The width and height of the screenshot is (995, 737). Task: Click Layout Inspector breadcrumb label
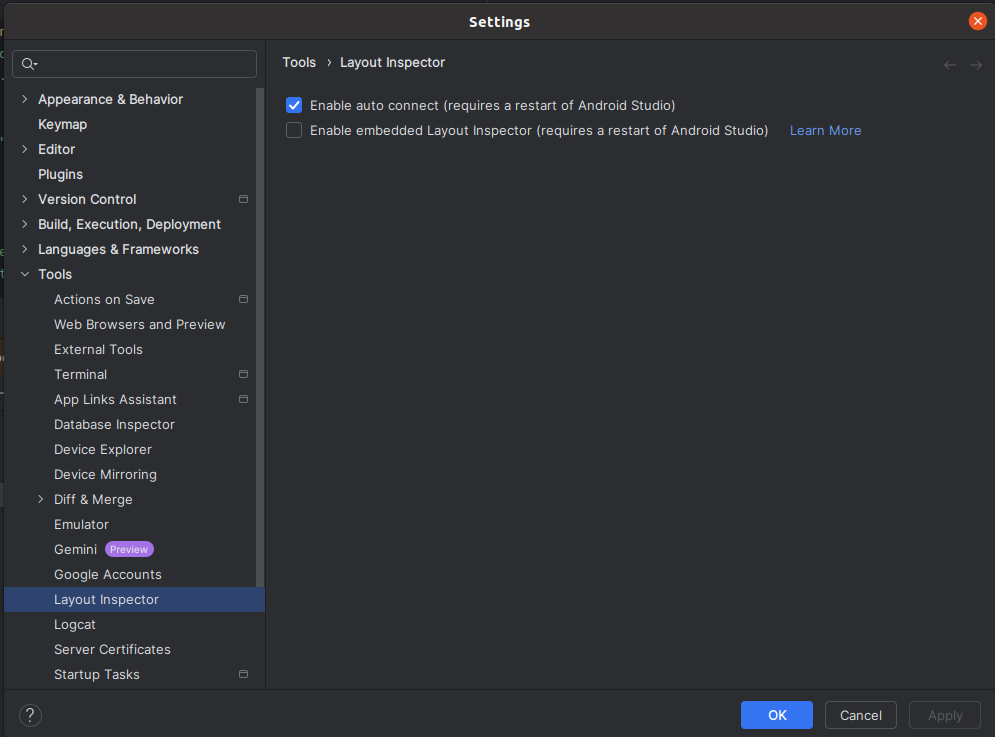click(x=392, y=62)
